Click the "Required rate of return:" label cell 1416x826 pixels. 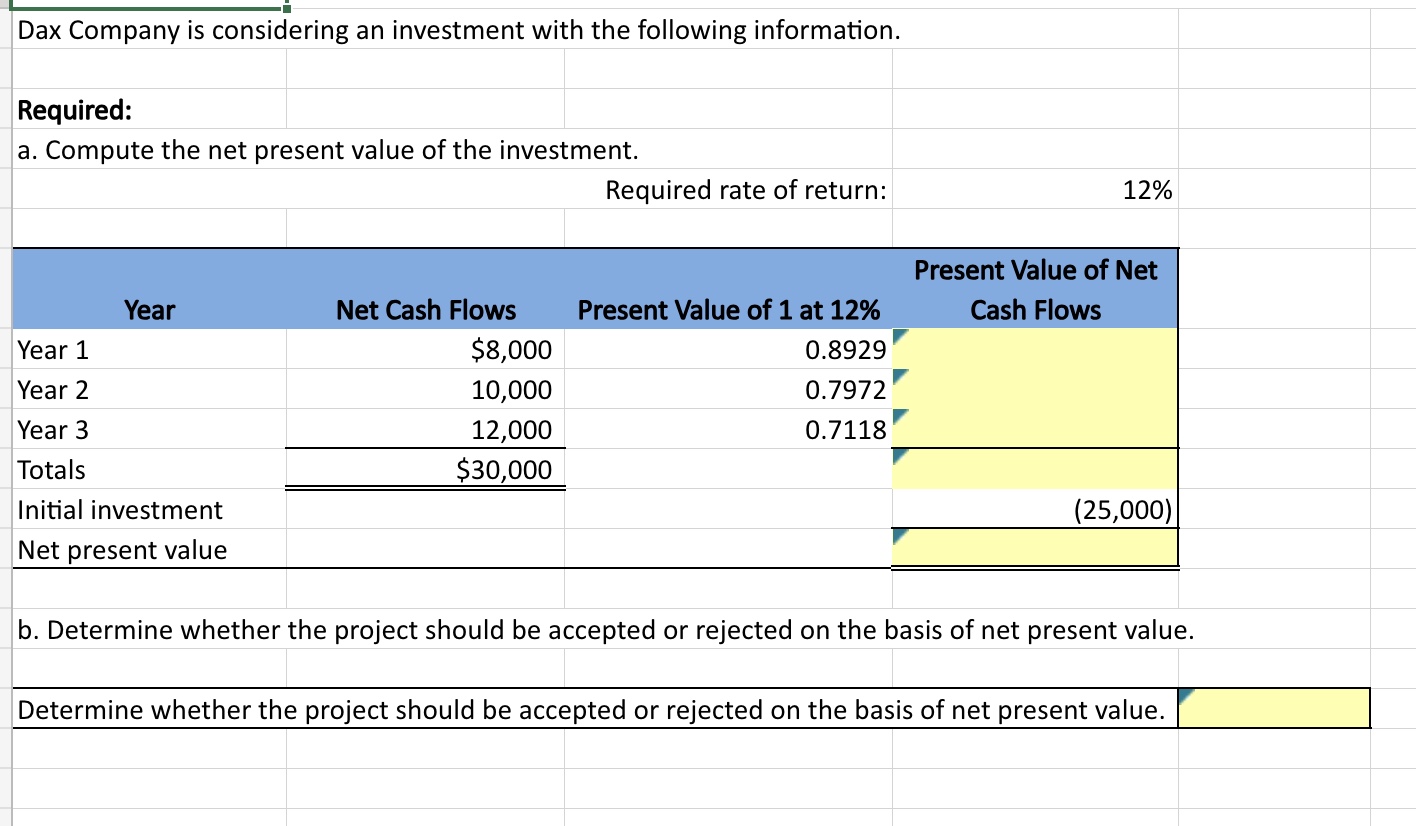(745, 190)
